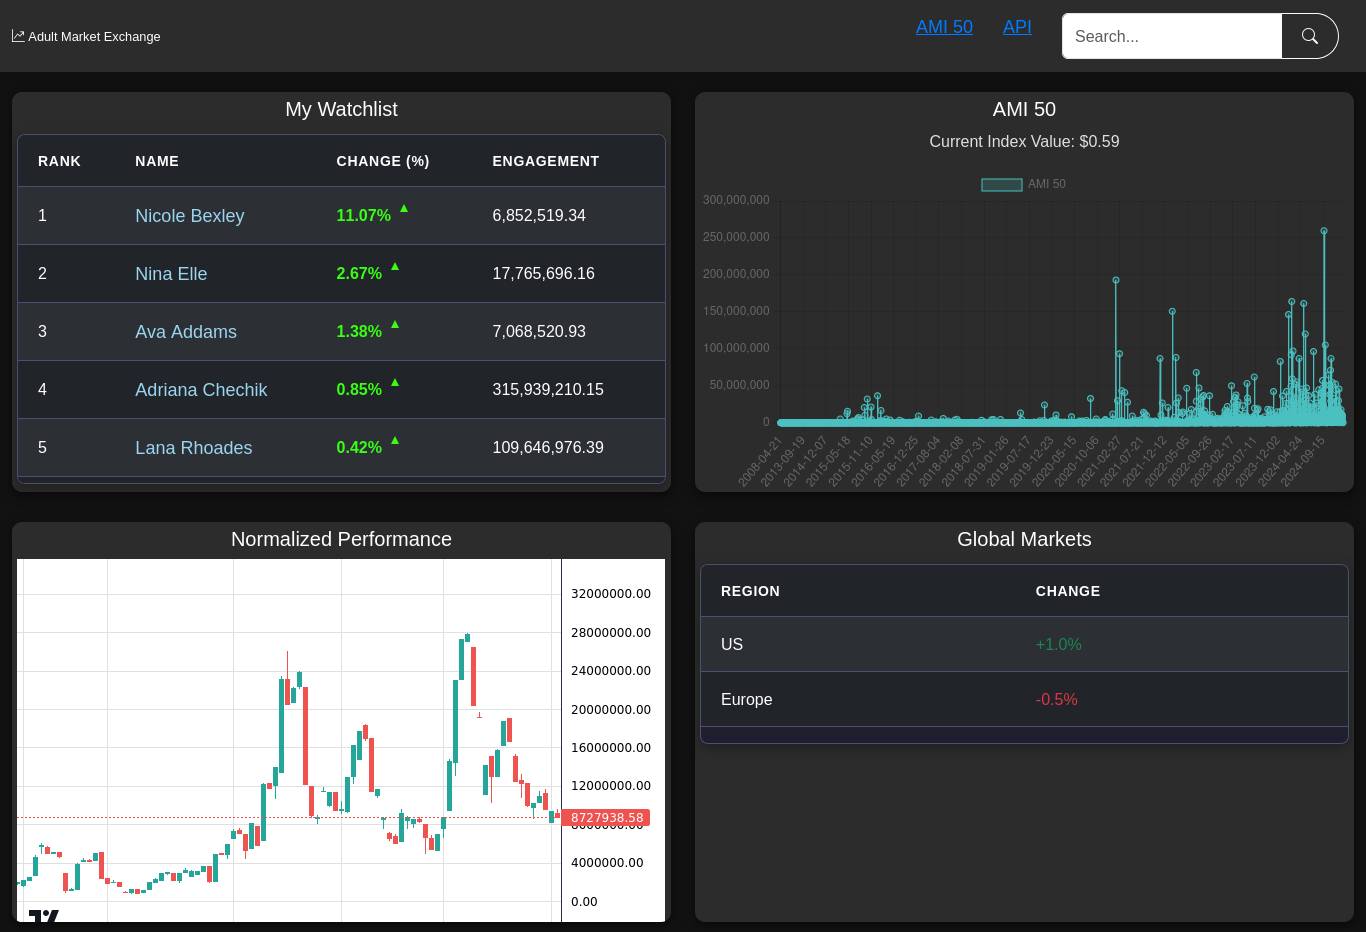Click the Europe region cell
Screen dimensions: 1366x932
(747, 700)
